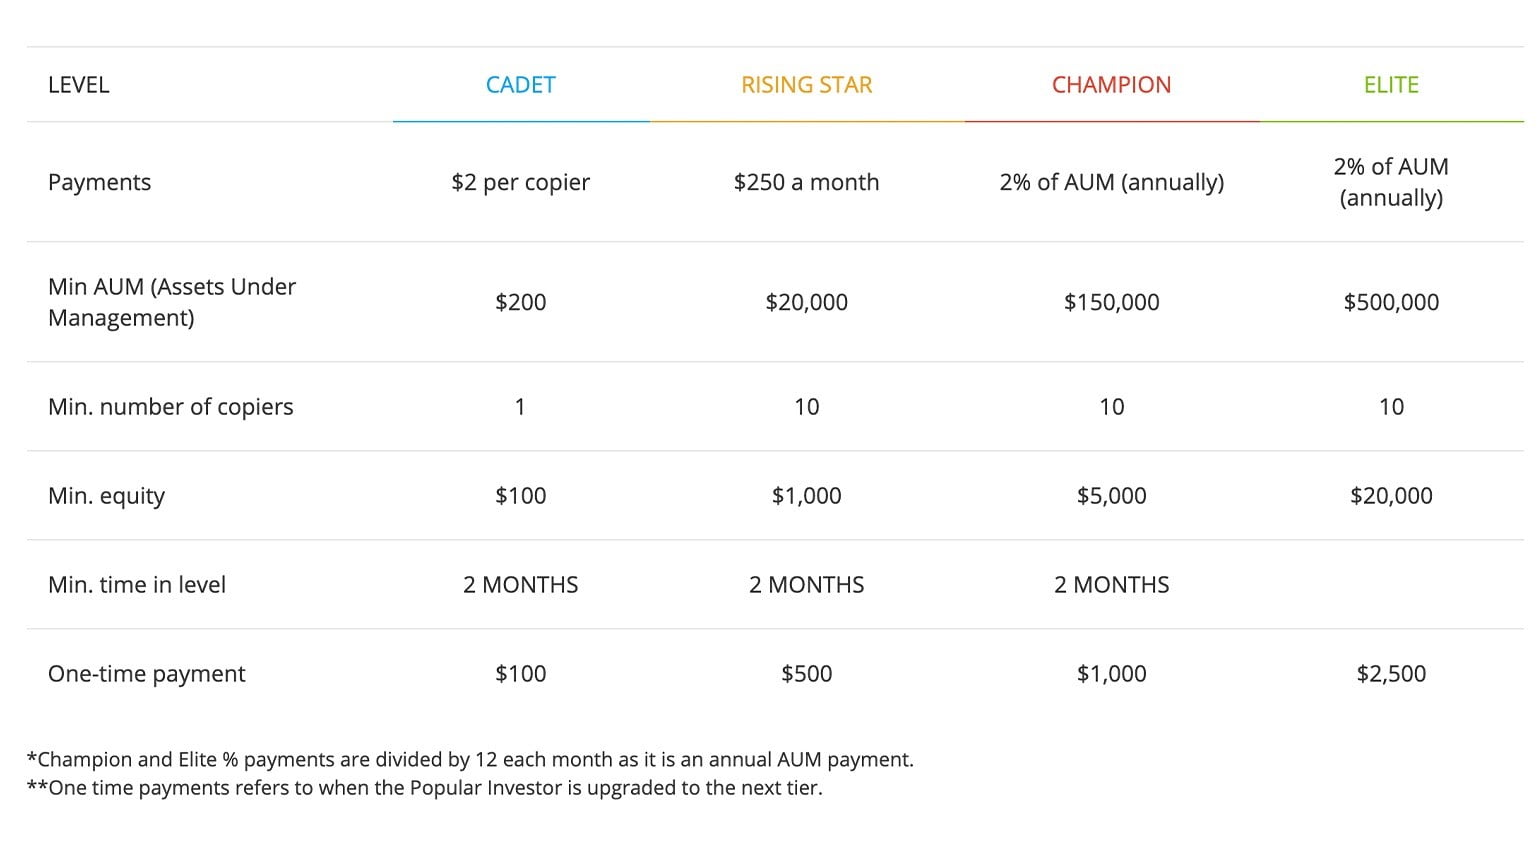Click the LEVEL column header
1540x855 pixels.
78,85
